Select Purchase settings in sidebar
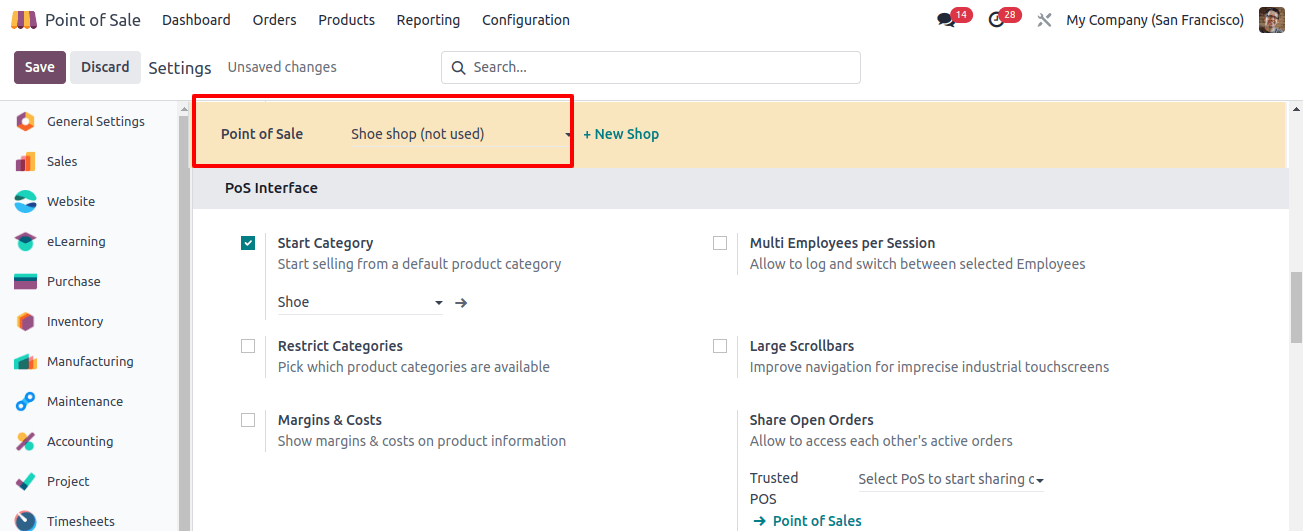 pyautogui.click(x=74, y=281)
